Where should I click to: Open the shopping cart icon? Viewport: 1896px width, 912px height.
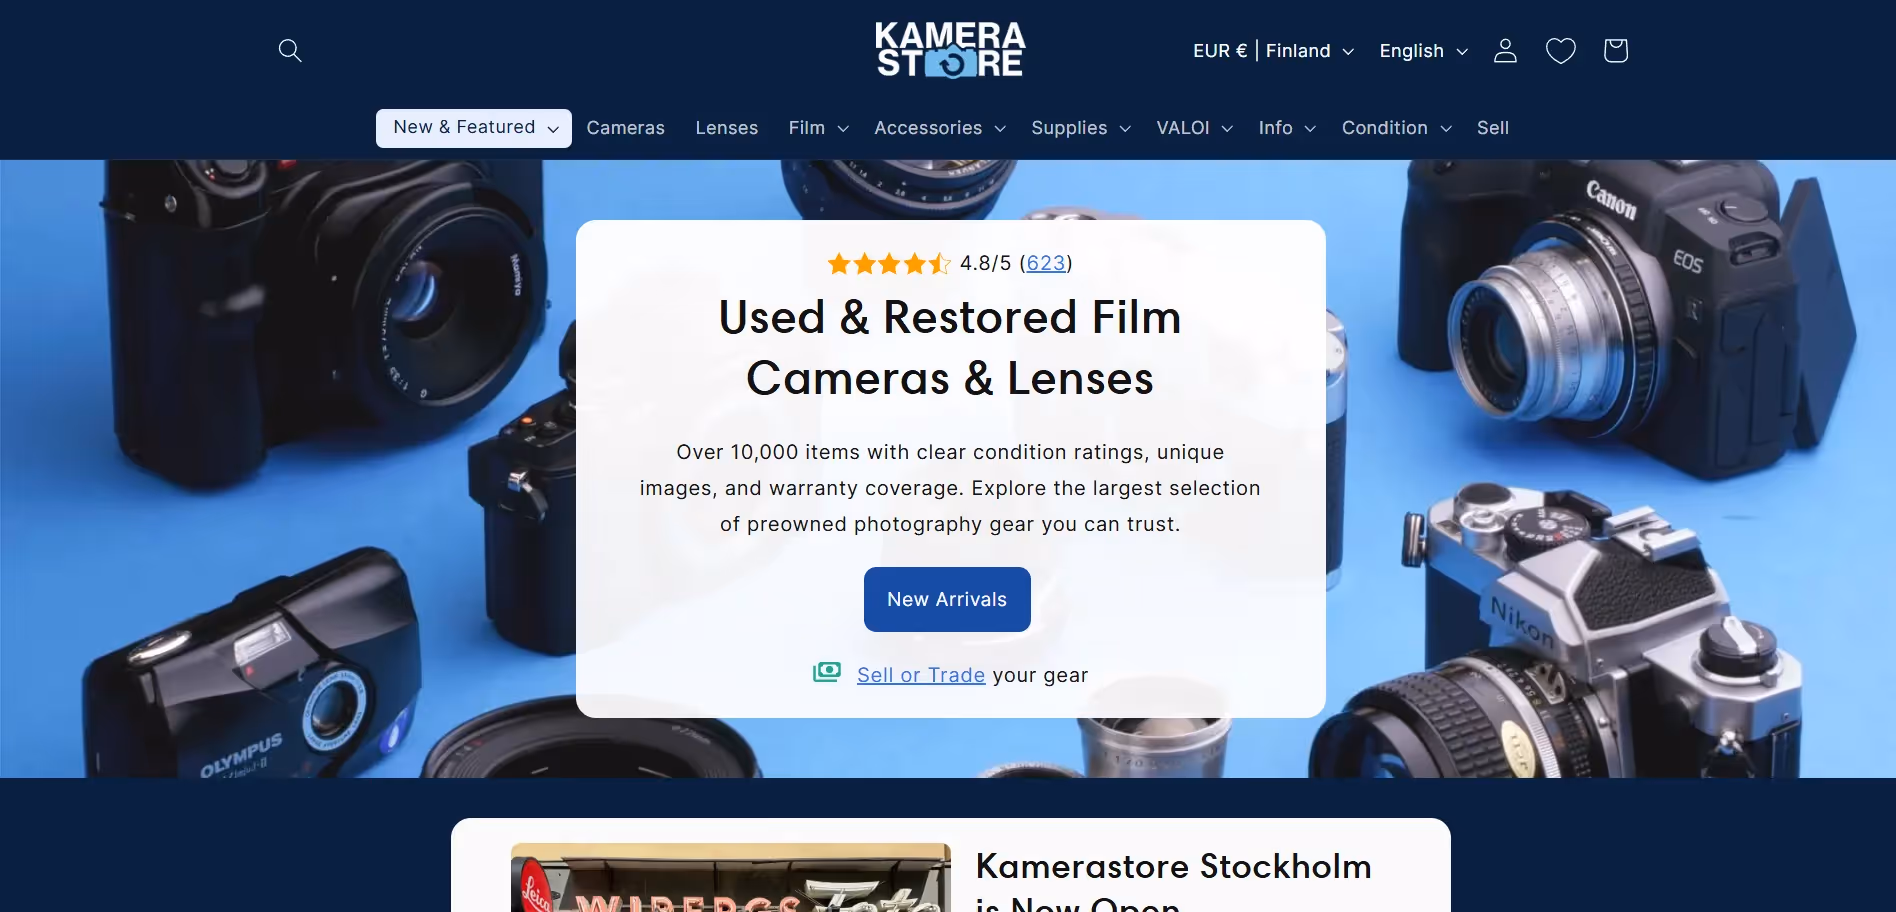coord(1616,51)
